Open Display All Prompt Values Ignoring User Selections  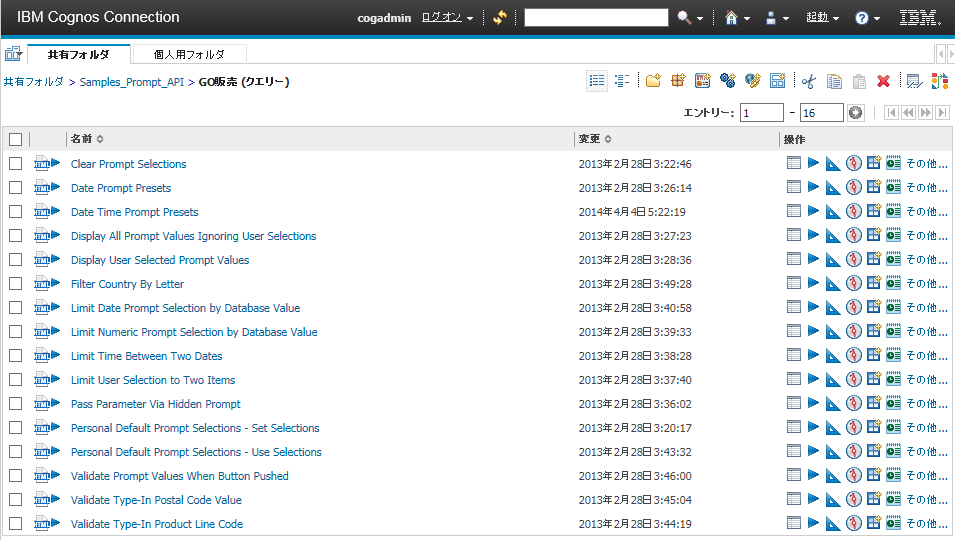coord(194,236)
